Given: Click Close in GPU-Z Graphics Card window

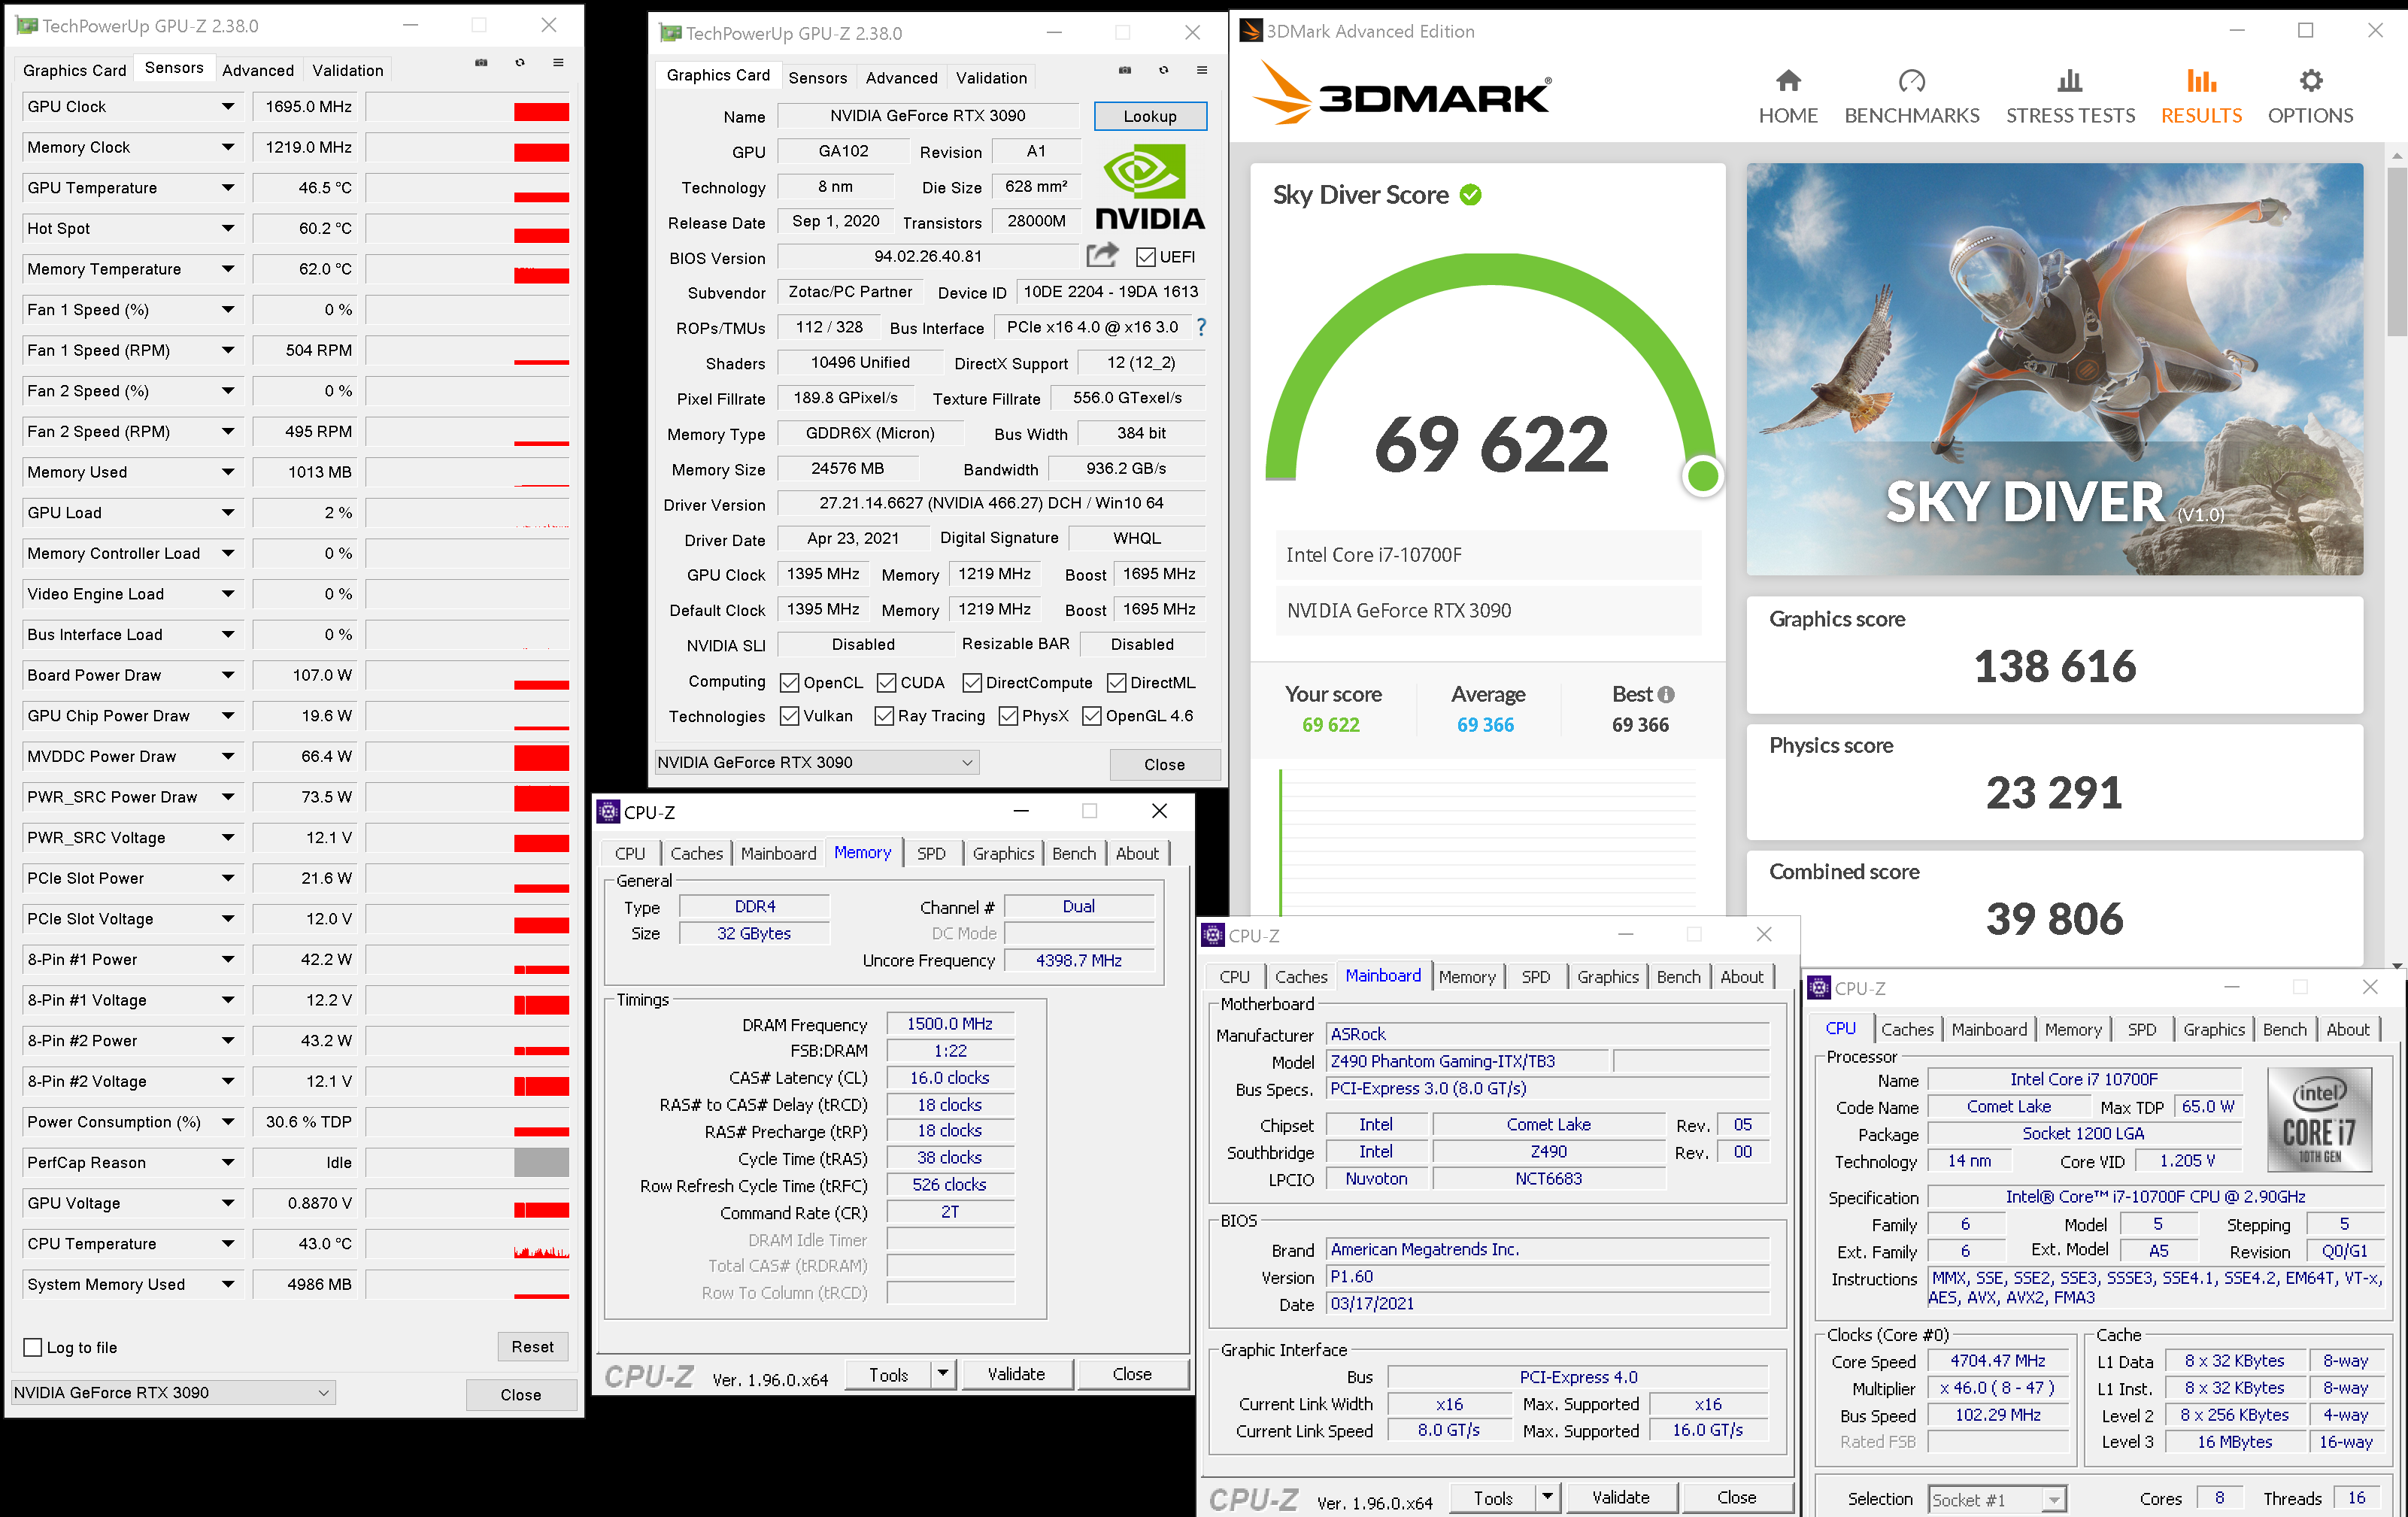Looking at the screenshot, I should tap(1164, 764).
